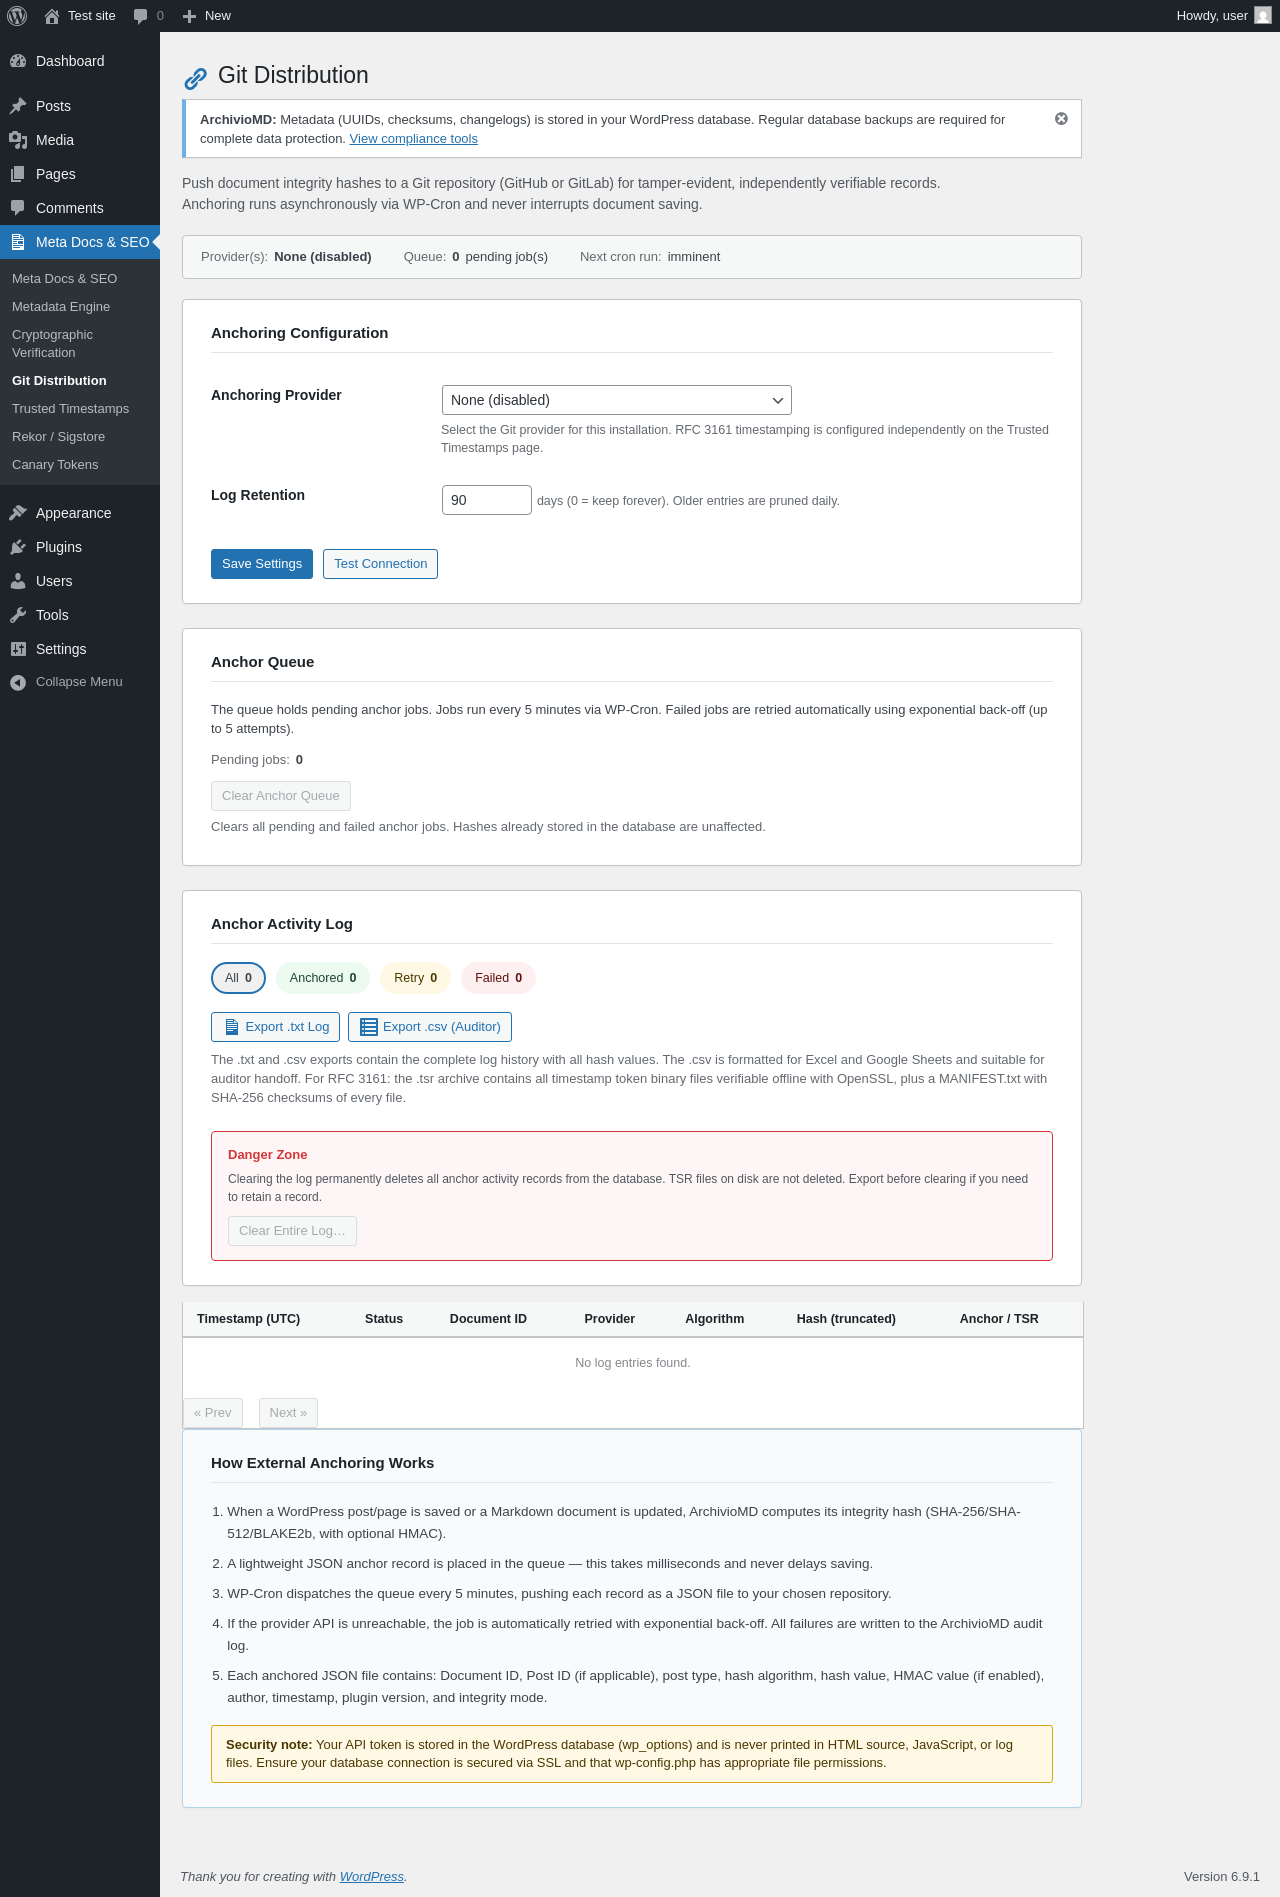Dismiss the ArchivioMD notice

click(1061, 119)
